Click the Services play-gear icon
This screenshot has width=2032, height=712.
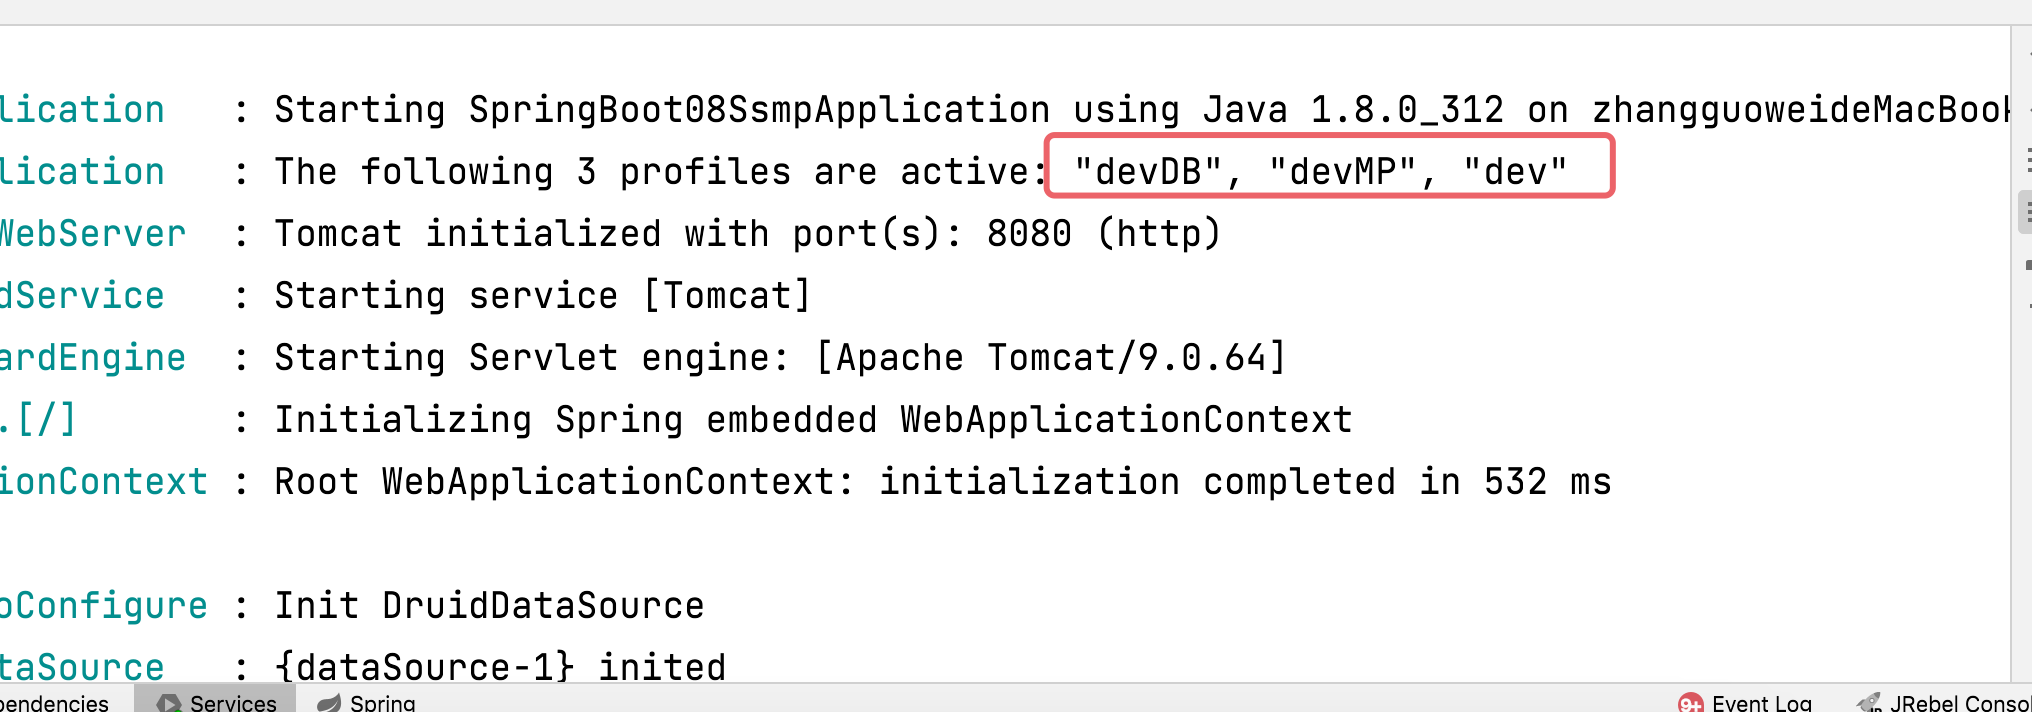point(168,703)
